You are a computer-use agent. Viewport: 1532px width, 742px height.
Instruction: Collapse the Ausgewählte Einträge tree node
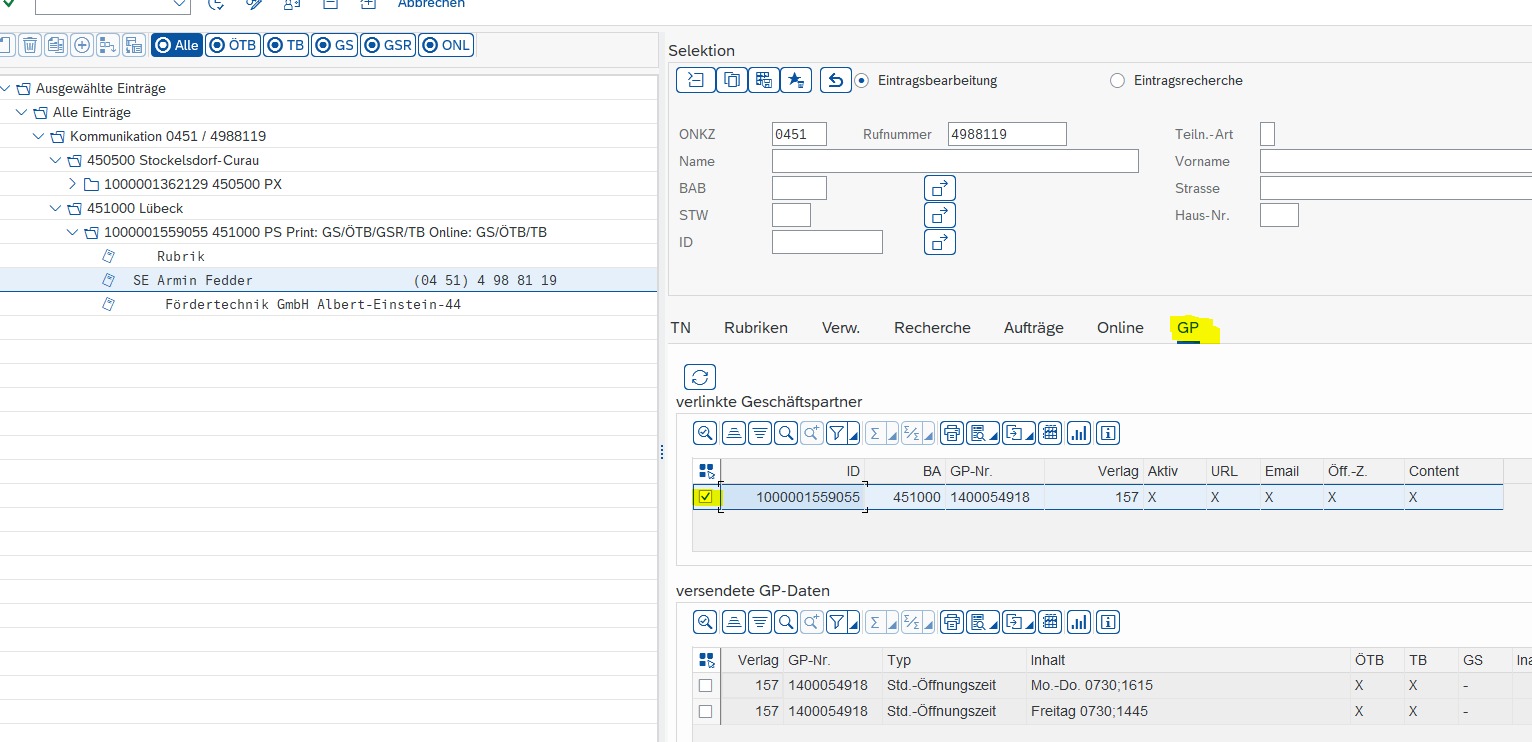tap(4, 88)
